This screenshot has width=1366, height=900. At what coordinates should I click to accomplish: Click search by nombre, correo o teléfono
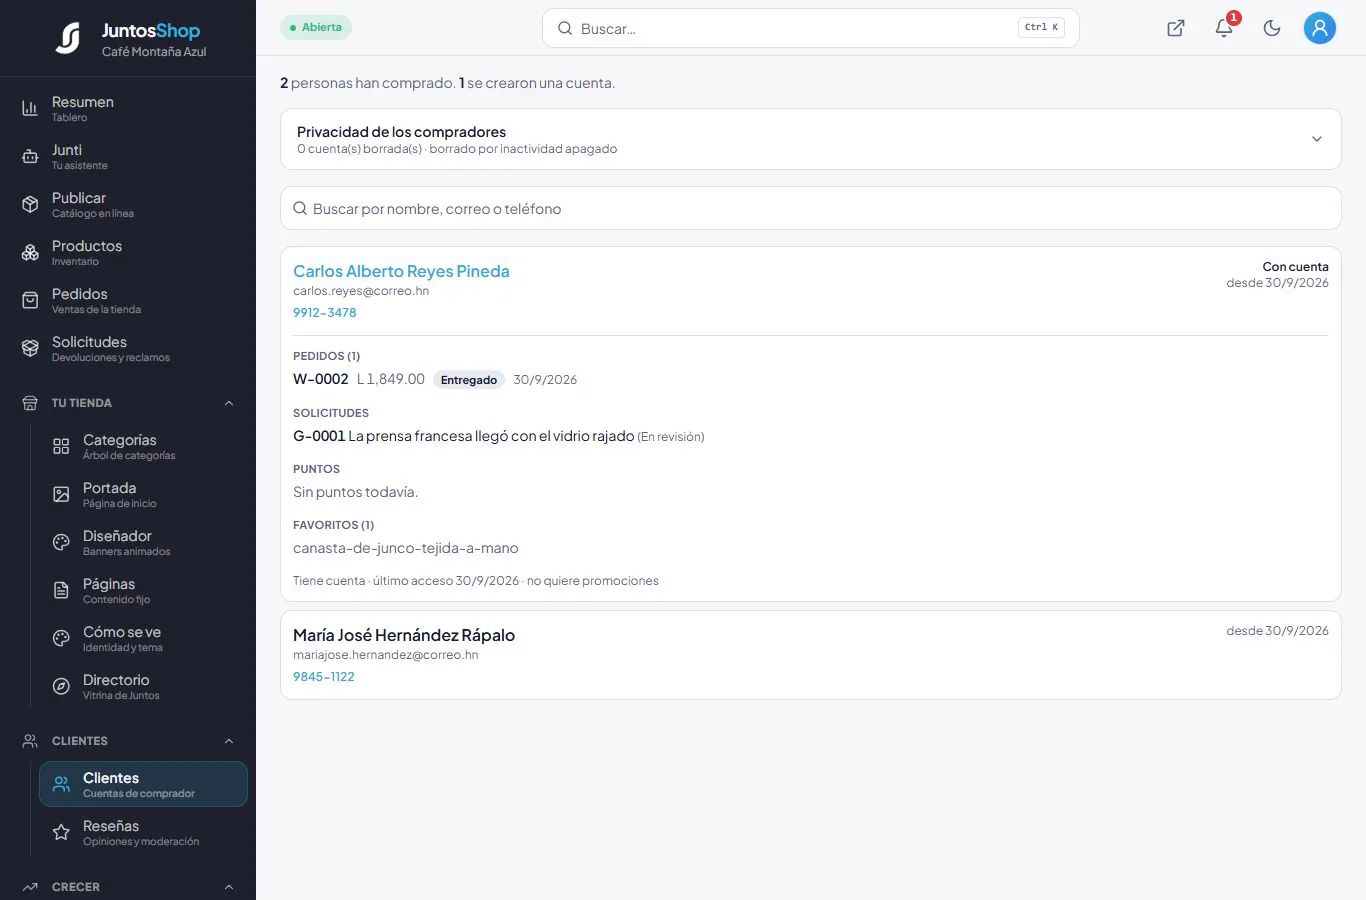[x=810, y=208]
